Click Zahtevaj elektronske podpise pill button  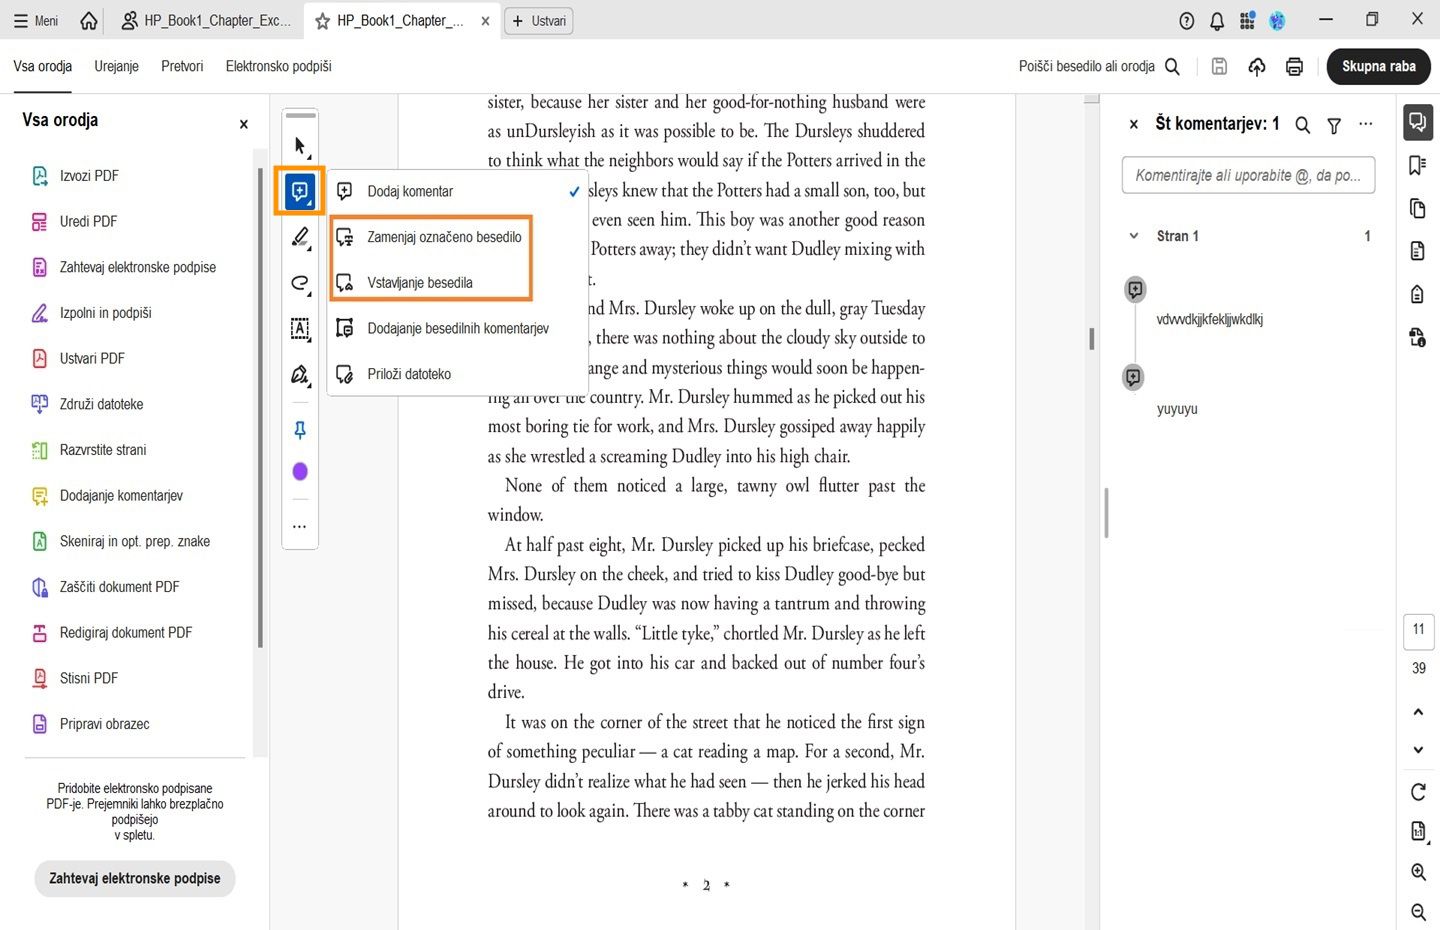coord(135,878)
